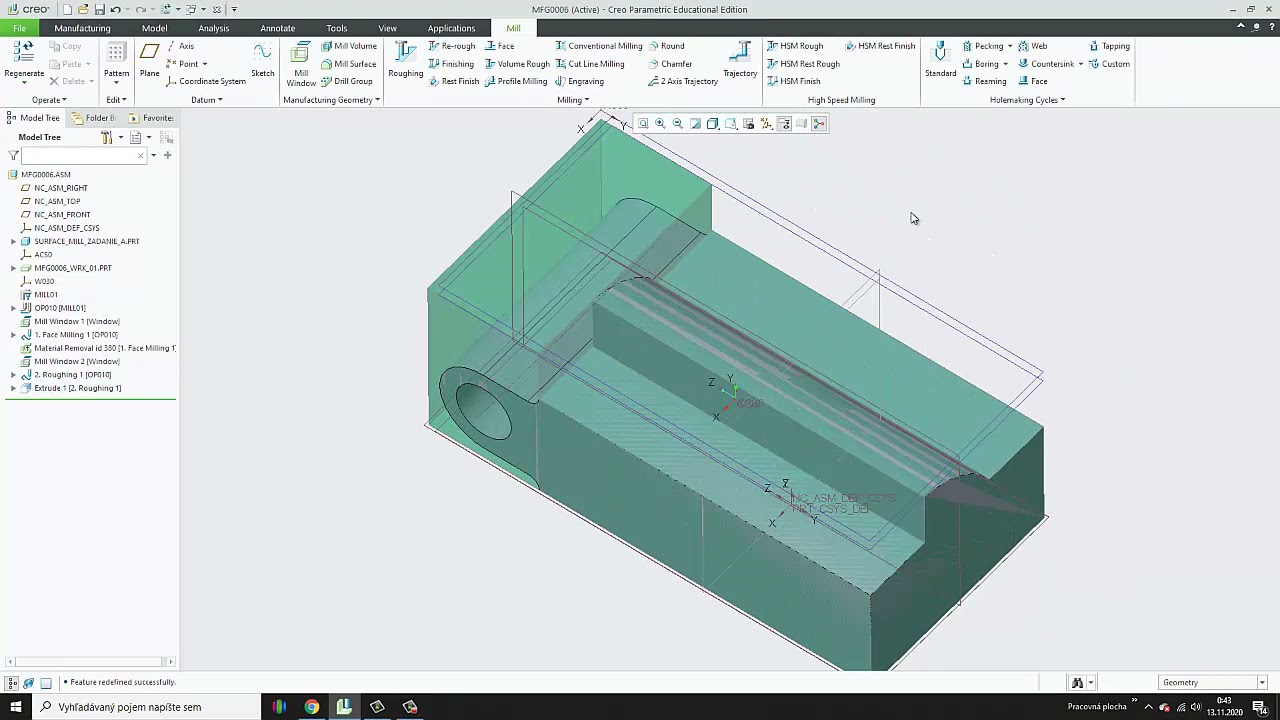Image resolution: width=1280 pixels, height=720 pixels.
Task: Open Chrome from the taskbar
Action: click(x=312, y=707)
